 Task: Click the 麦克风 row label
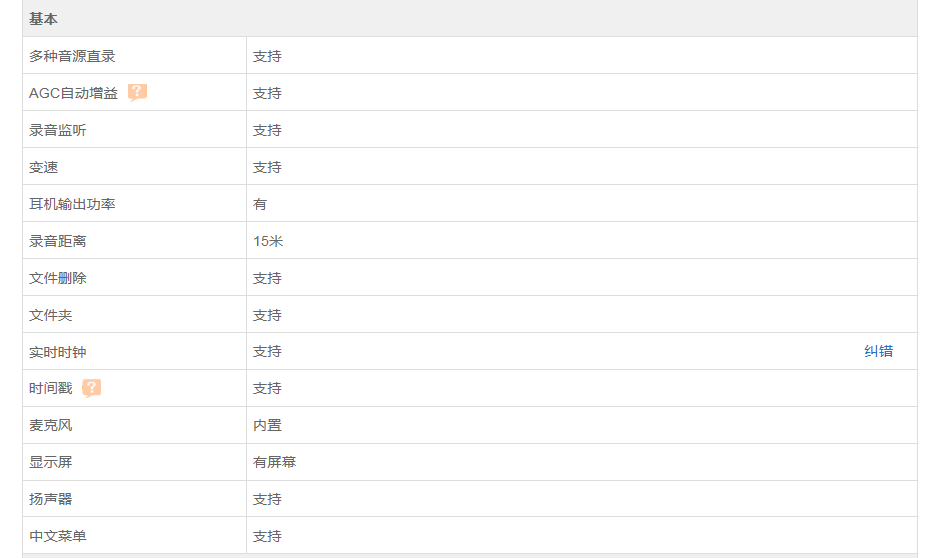tap(50, 425)
